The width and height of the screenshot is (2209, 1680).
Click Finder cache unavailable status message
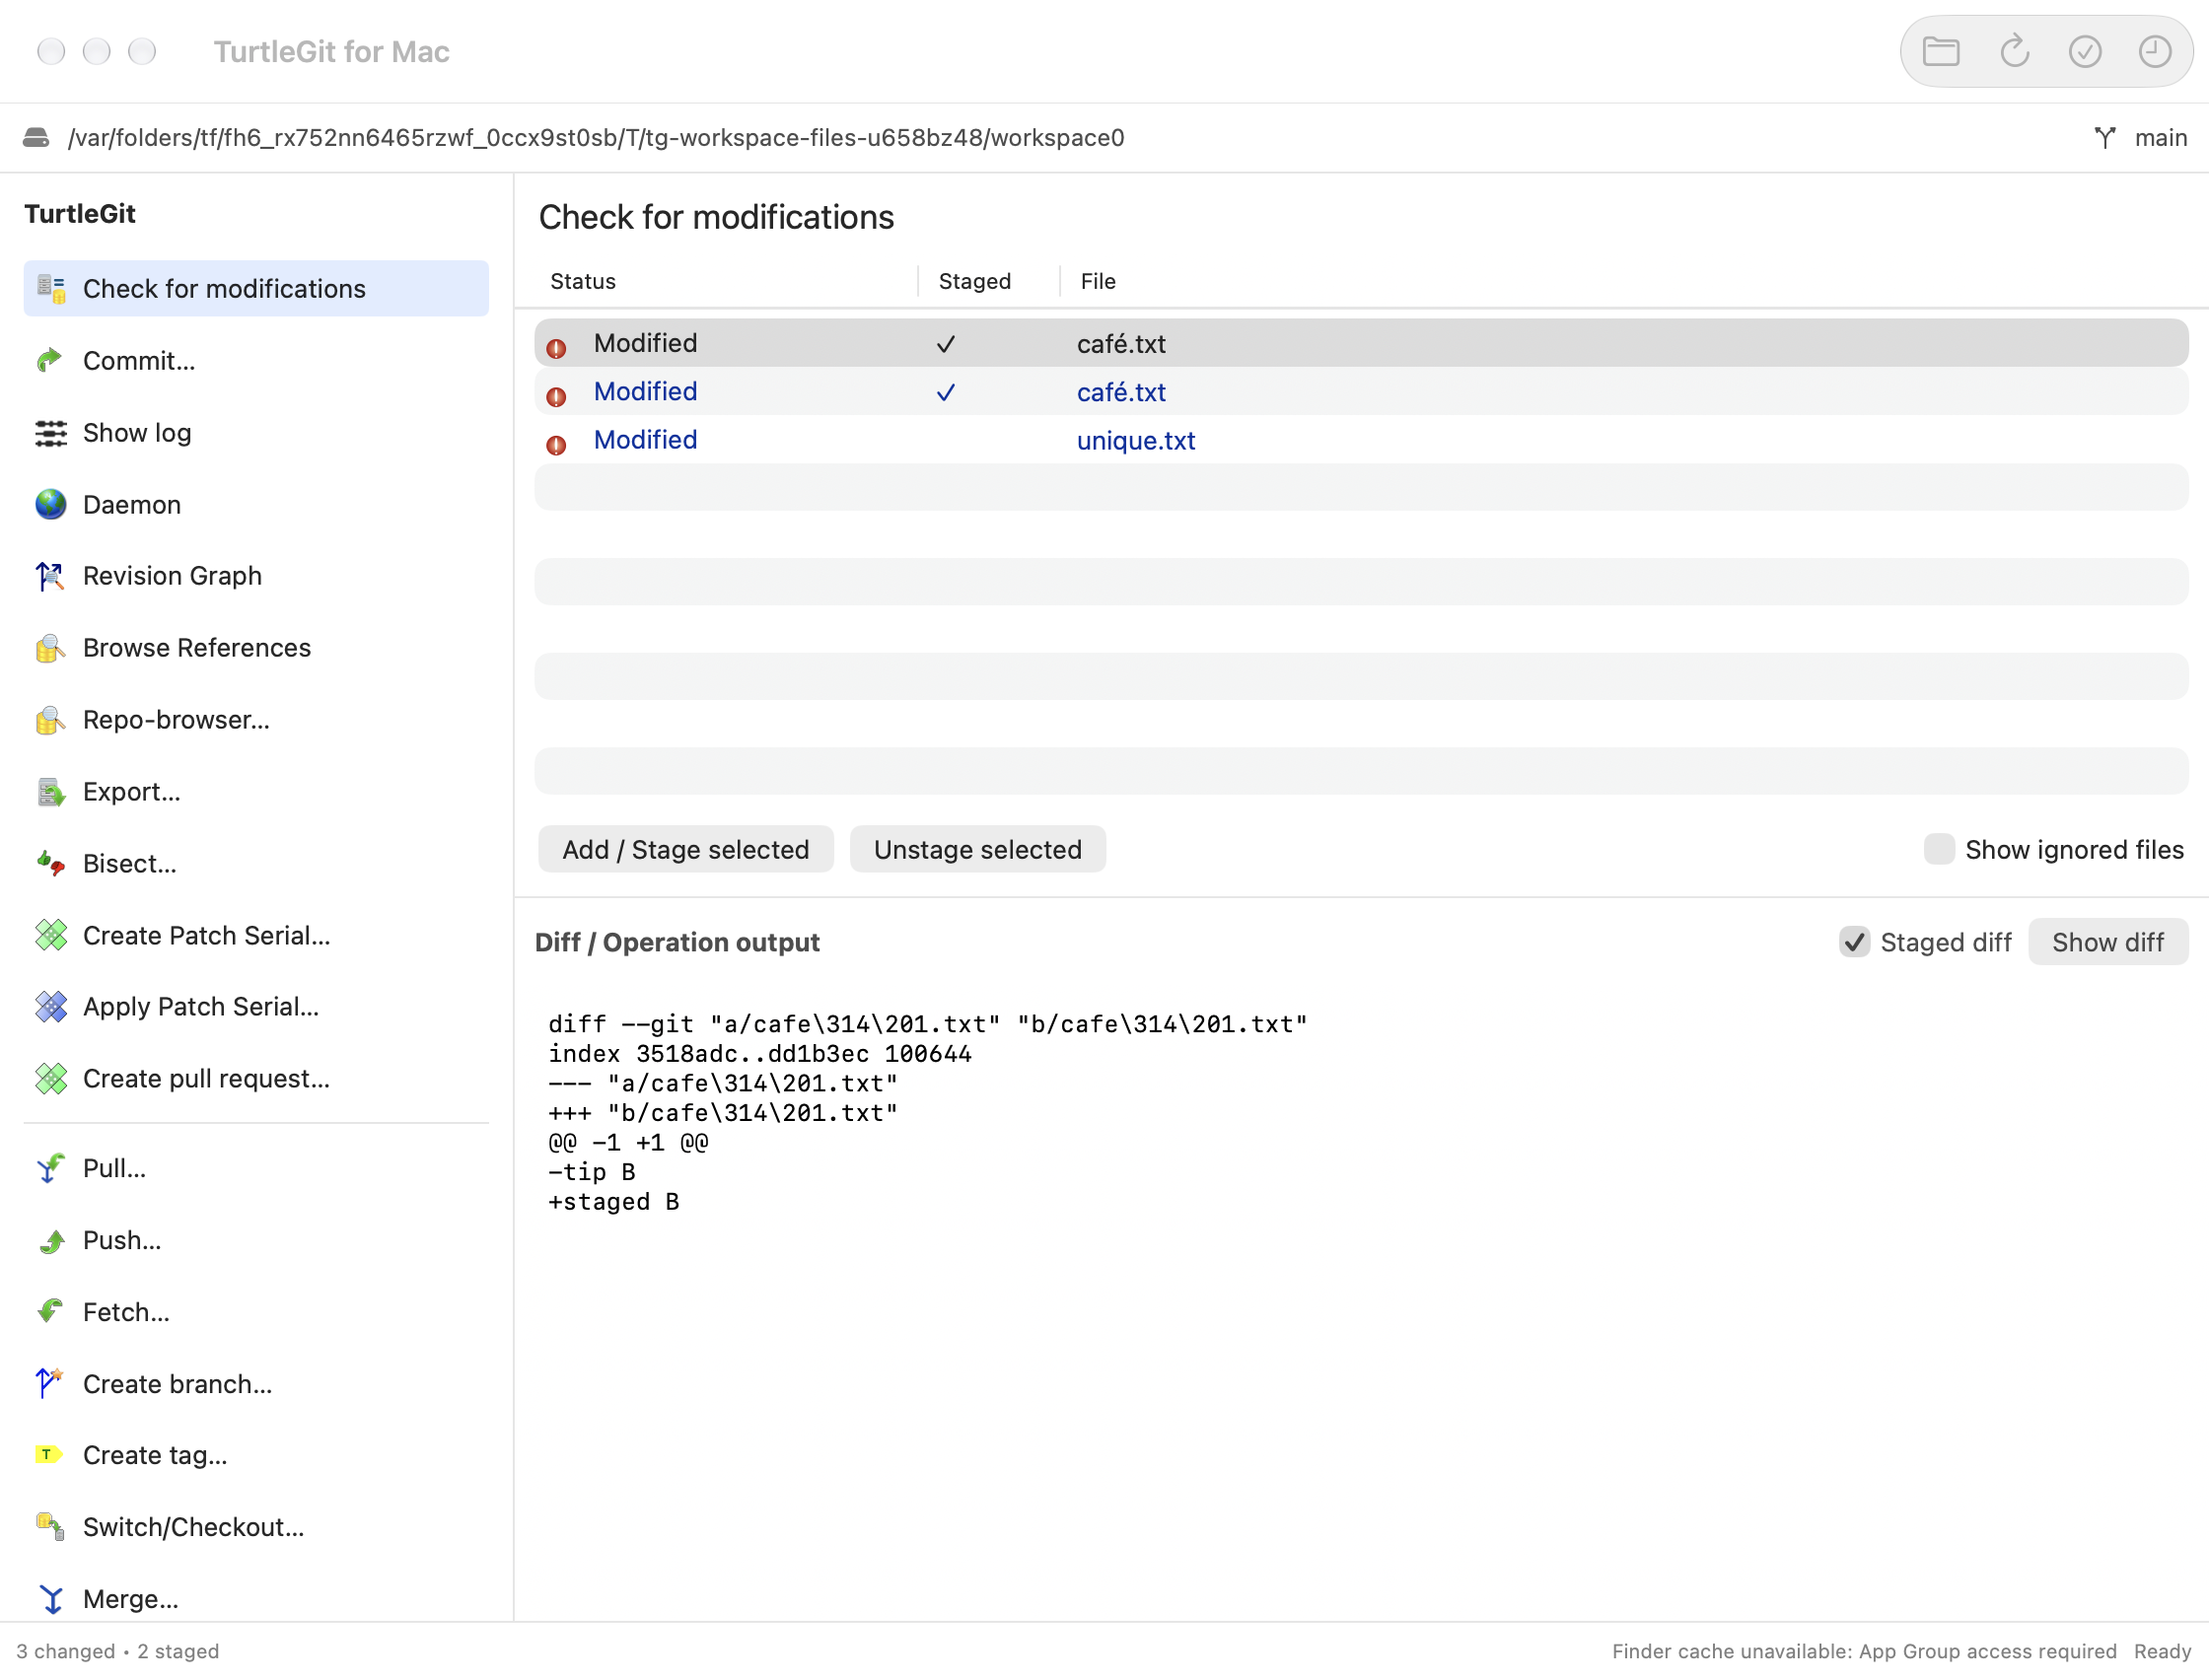pyautogui.click(x=1864, y=1651)
